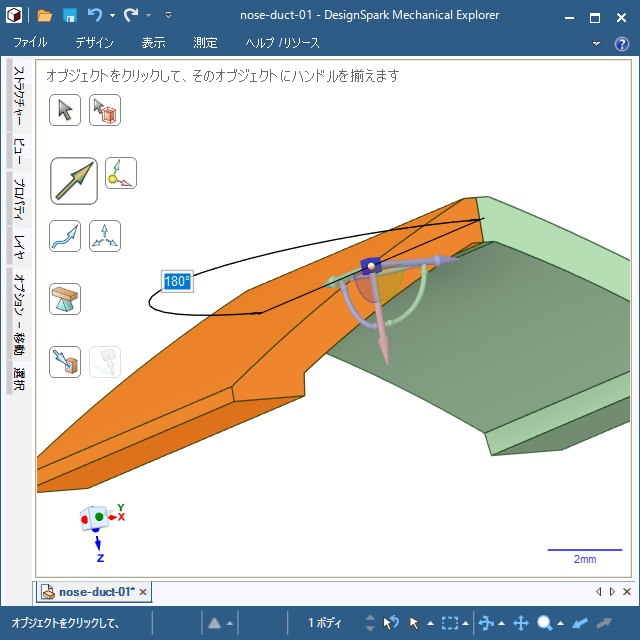Image resolution: width=640 pixels, height=640 pixels.
Task: Expand the zoom options dropdown in status bar
Action: coord(561,624)
